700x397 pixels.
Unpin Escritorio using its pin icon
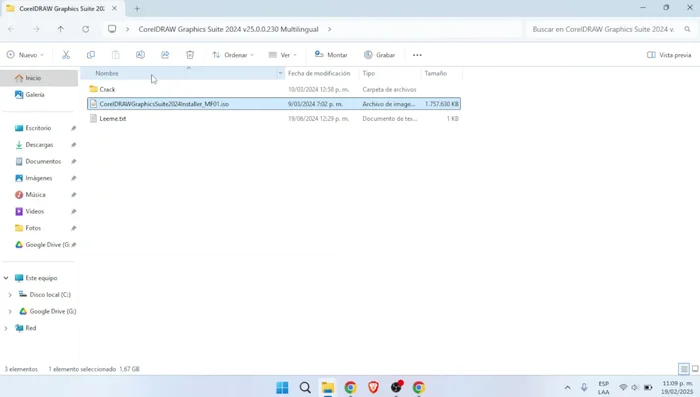coord(73,128)
